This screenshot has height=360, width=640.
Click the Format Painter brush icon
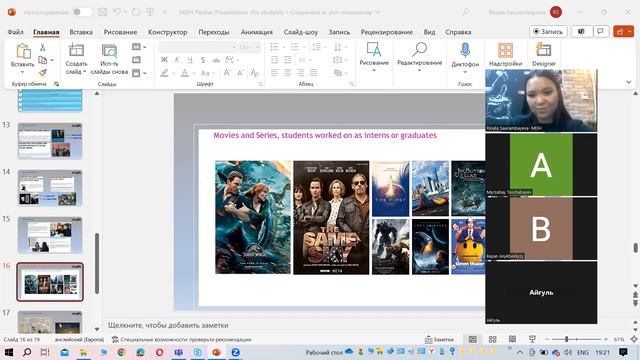(x=43, y=73)
